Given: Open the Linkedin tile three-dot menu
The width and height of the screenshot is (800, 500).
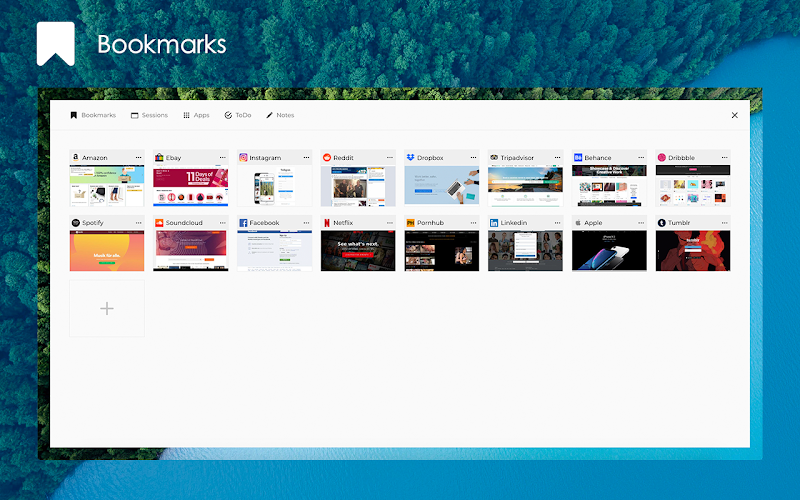Looking at the screenshot, I should point(557,223).
